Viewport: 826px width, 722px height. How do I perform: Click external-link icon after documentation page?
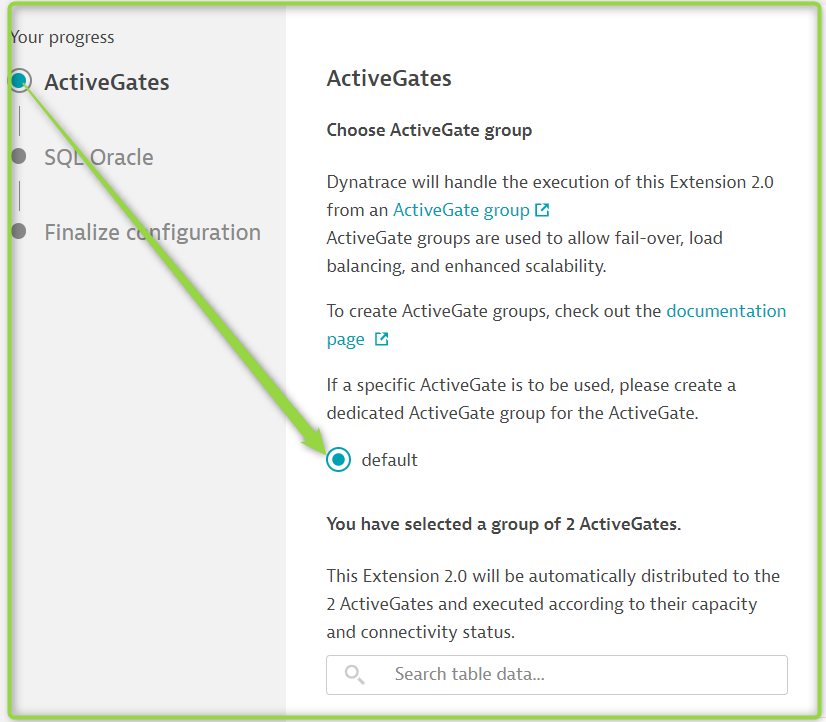coord(381,339)
